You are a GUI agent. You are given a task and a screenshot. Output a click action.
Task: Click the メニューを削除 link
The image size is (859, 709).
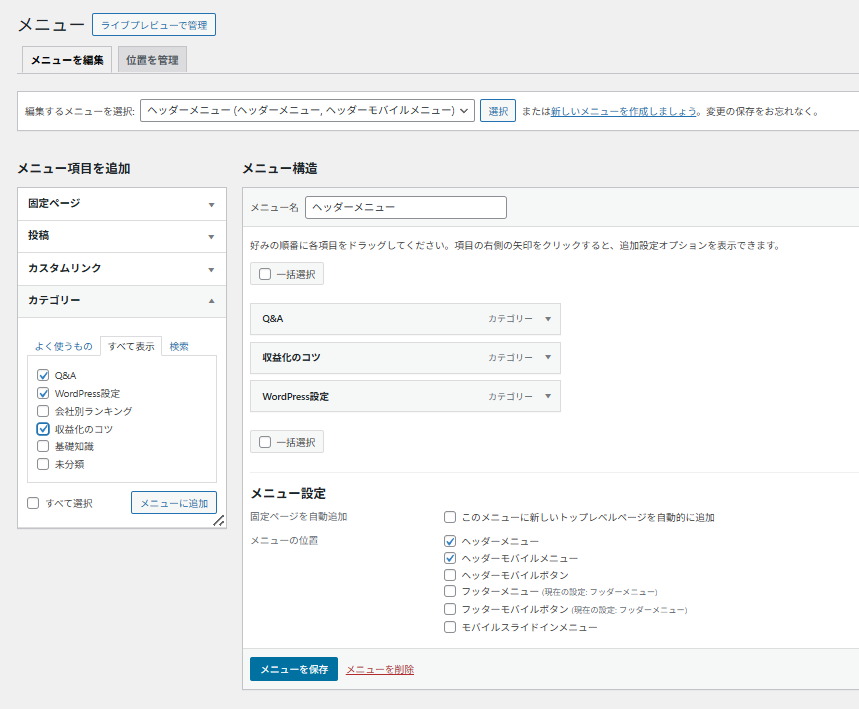(x=380, y=670)
